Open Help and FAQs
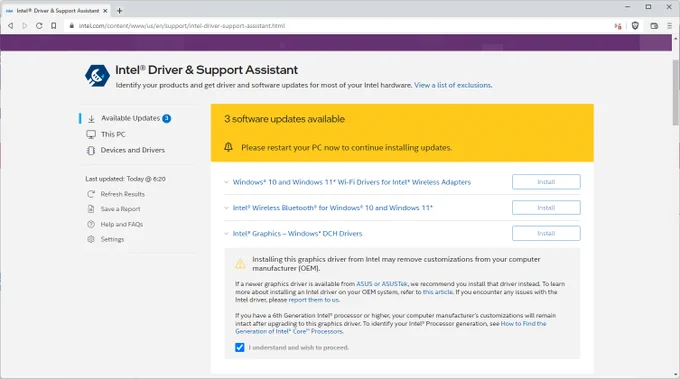 click(122, 224)
